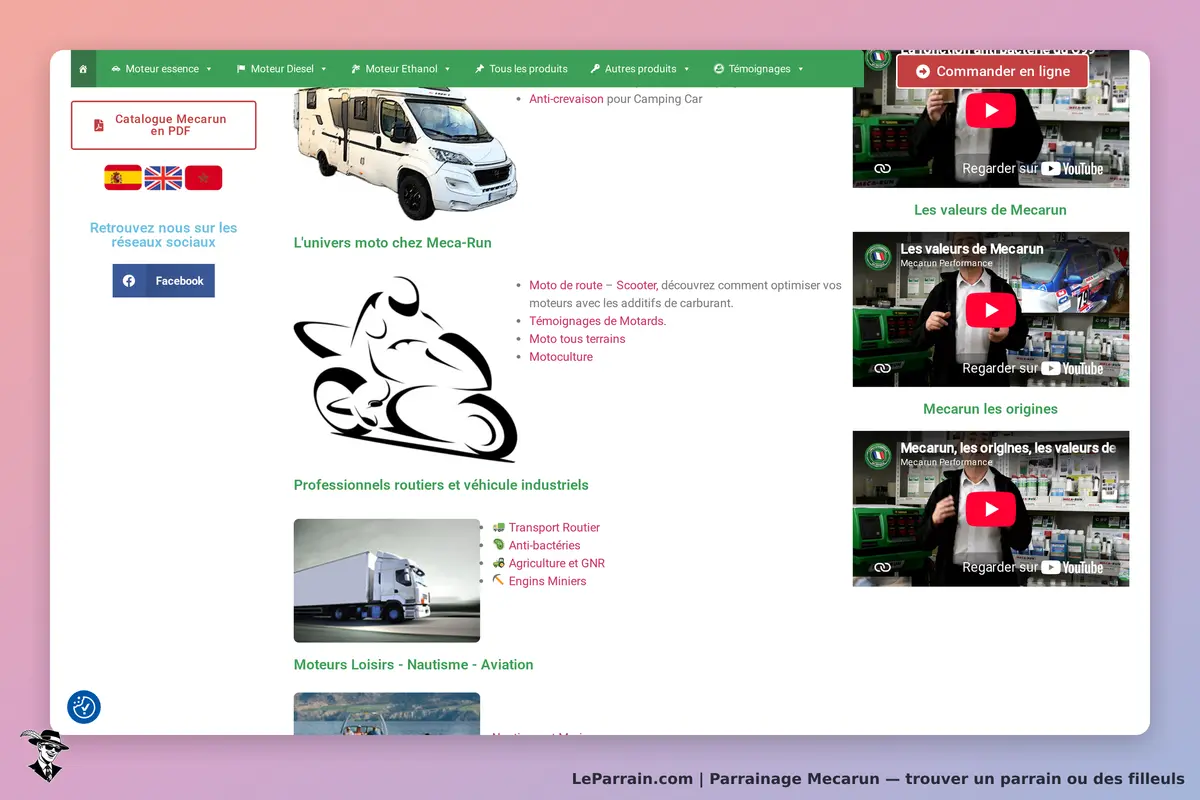
Task: Open Moto tous terrains link
Action: coord(577,339)
